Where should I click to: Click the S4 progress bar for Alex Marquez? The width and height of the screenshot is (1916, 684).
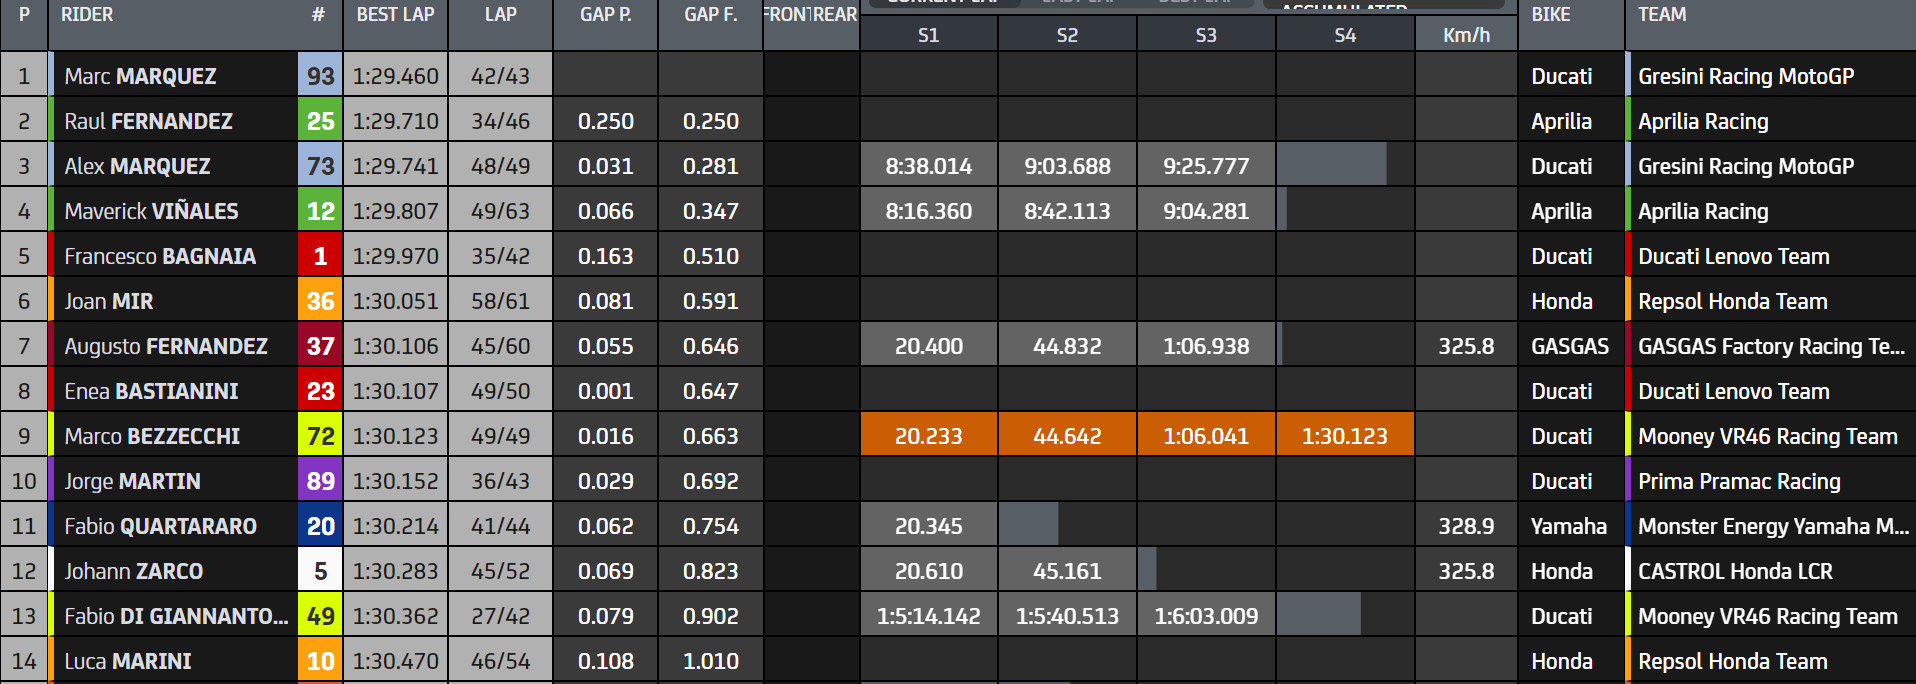pyautogui.click(x=1332, y=166)
